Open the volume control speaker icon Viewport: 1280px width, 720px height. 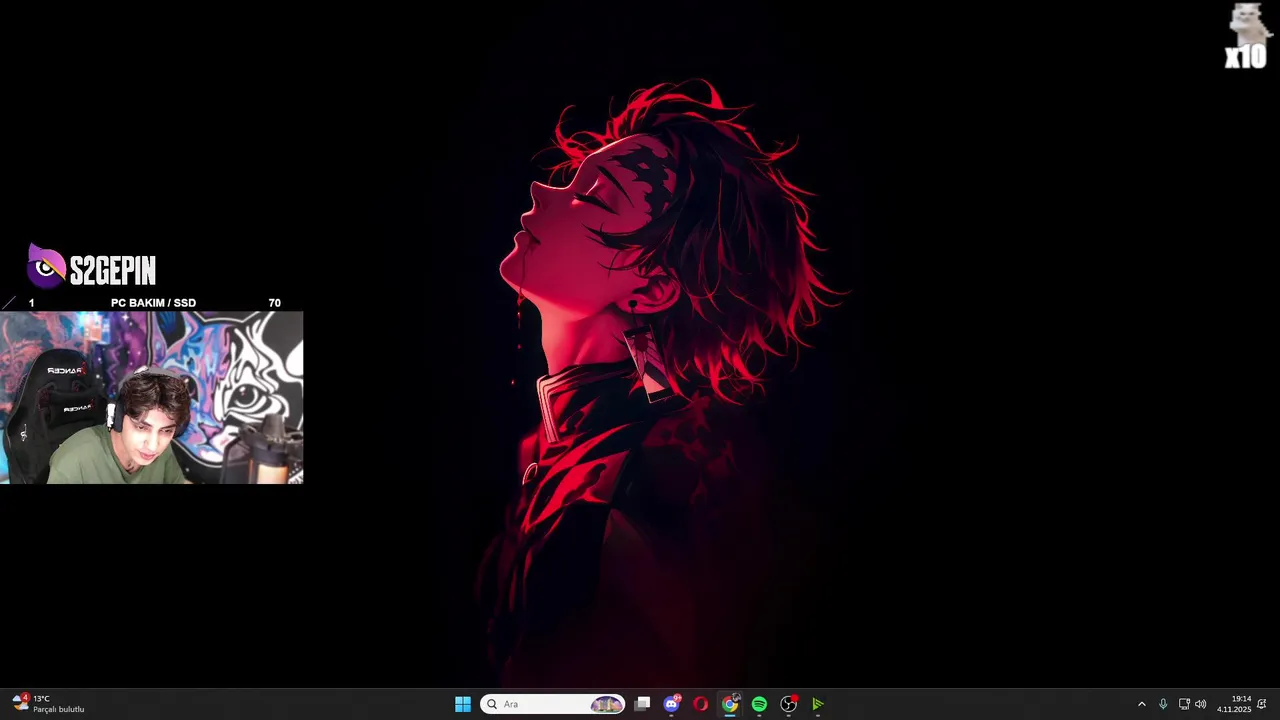[1200, 704]
